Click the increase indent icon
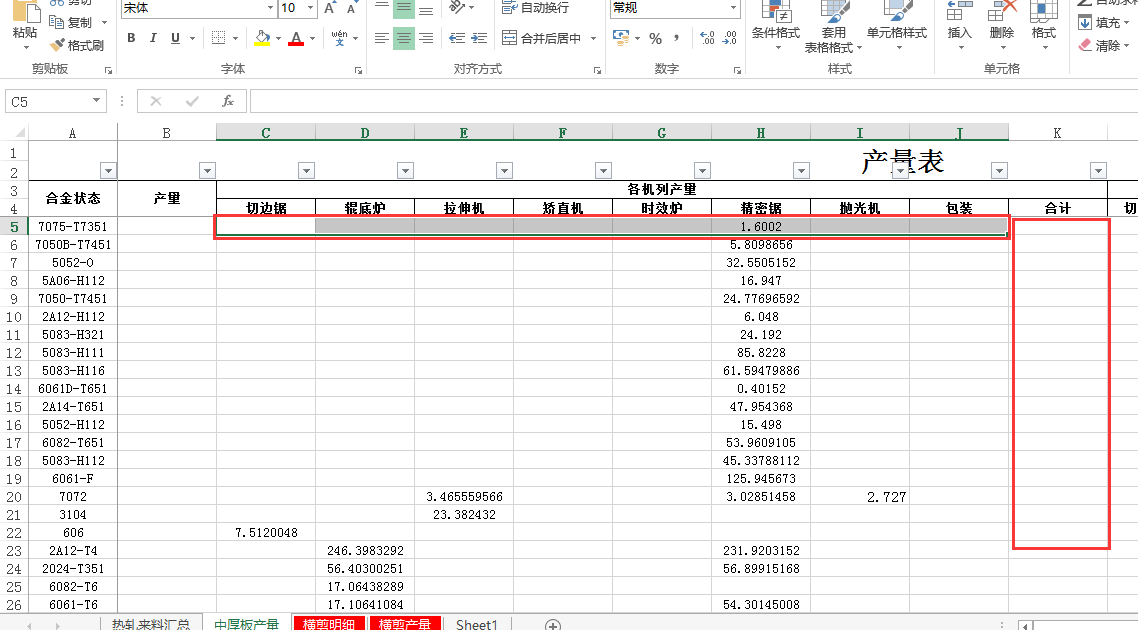The height and width of the screenshot is (630, 1138). (x=480, y=39)
